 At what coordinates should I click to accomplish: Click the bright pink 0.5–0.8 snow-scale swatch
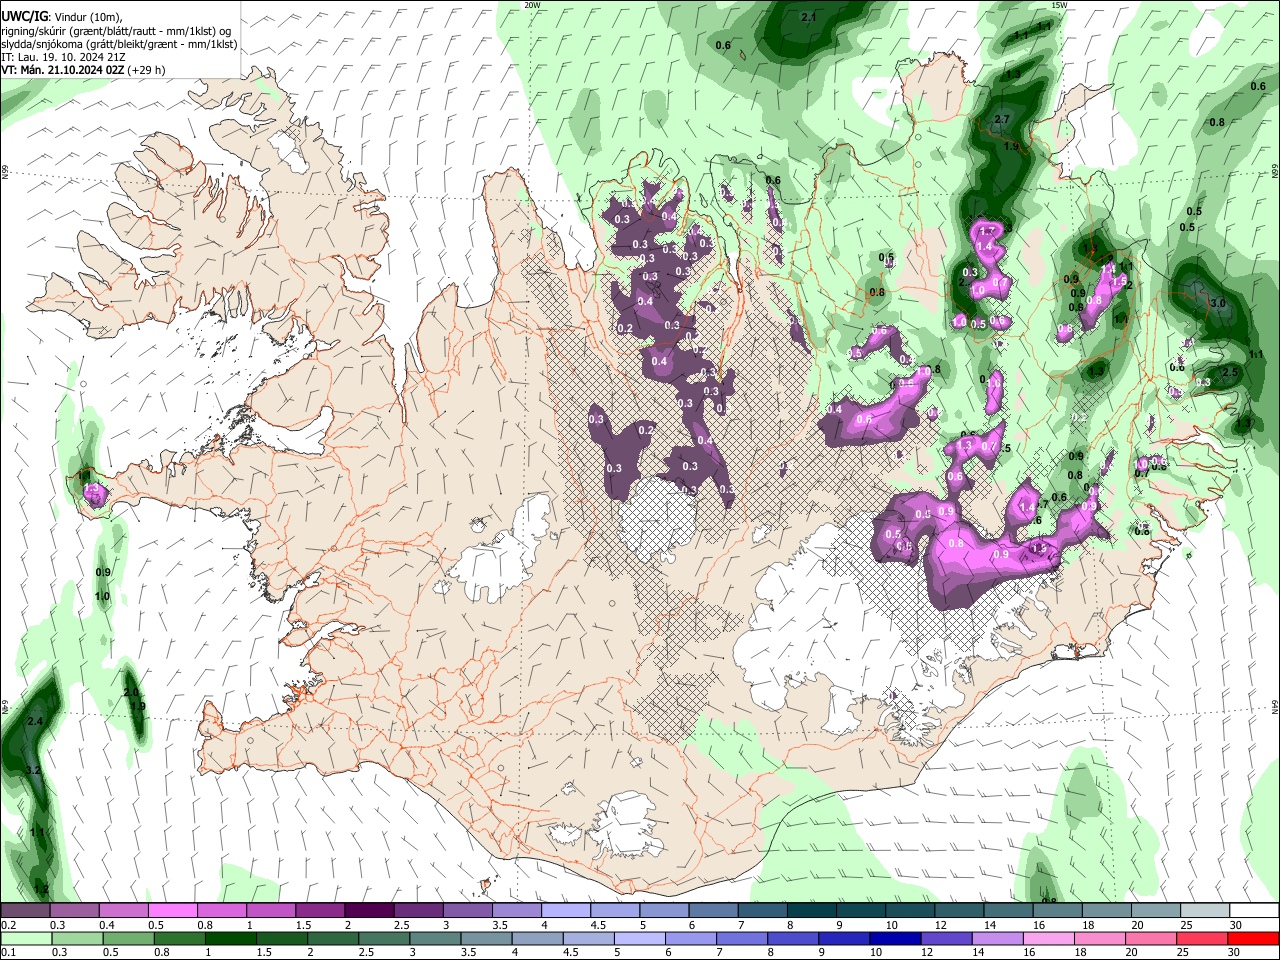[x=172, y=911]
